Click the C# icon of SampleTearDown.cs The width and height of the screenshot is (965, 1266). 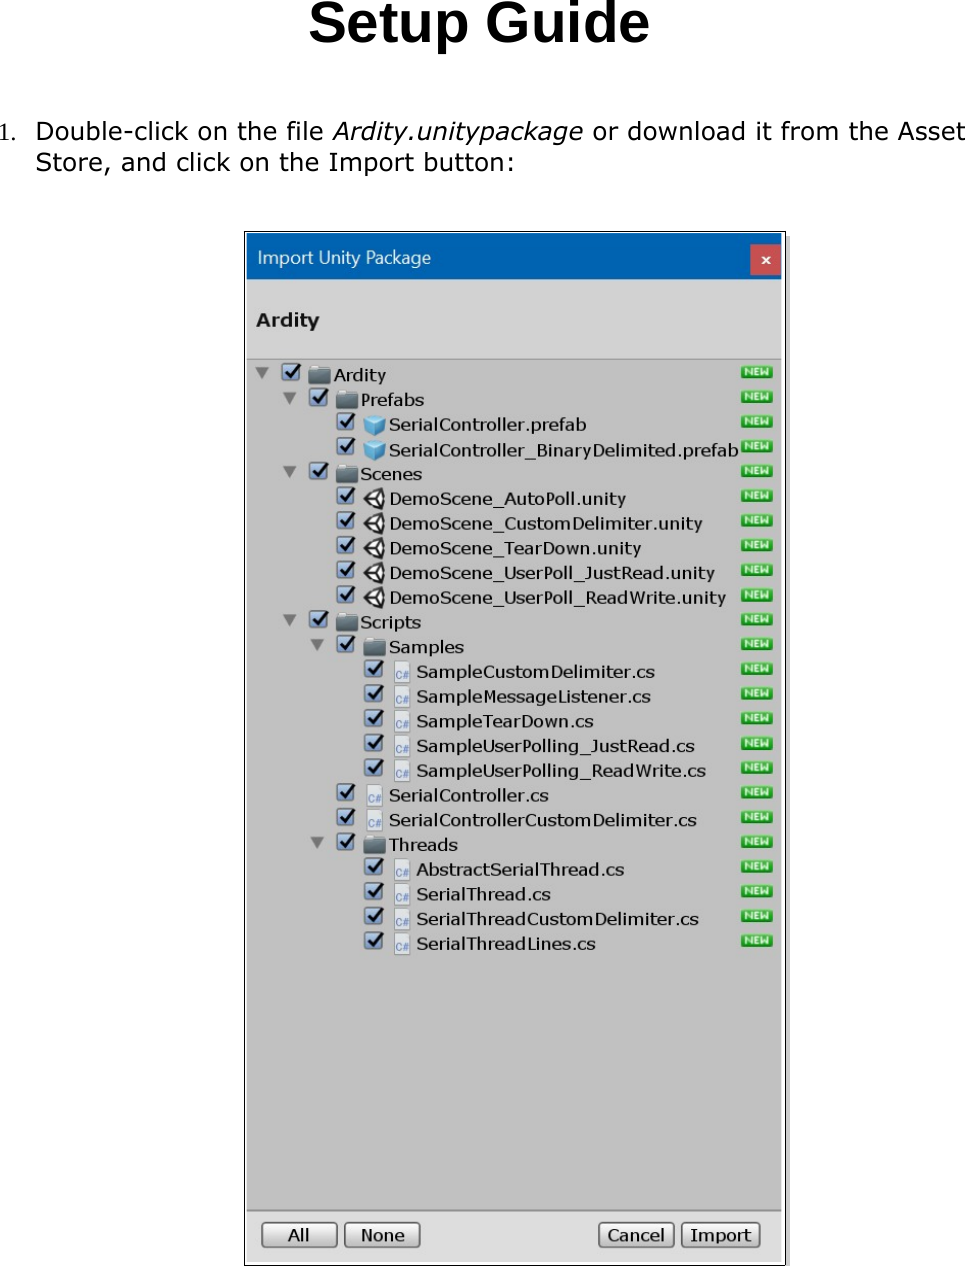pyautogui.click(x=402, y=721)
